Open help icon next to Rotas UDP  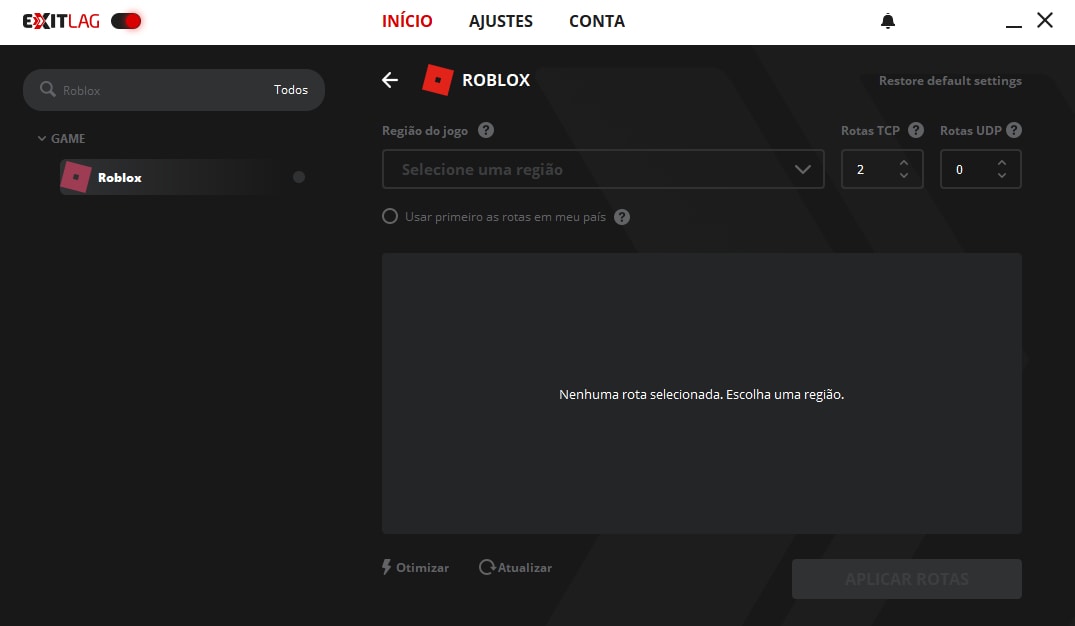(1013, 130)
